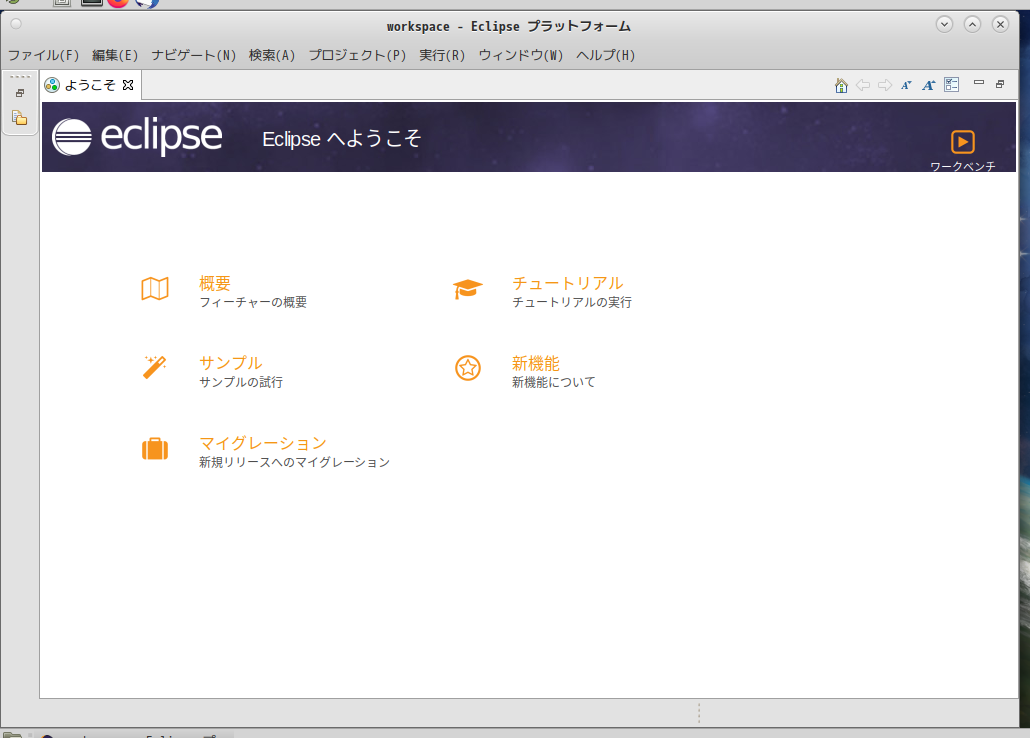The image size is (1030, 738).
Task: Open the ウィンドウ(W) menu
Action: tap(521, 55)
